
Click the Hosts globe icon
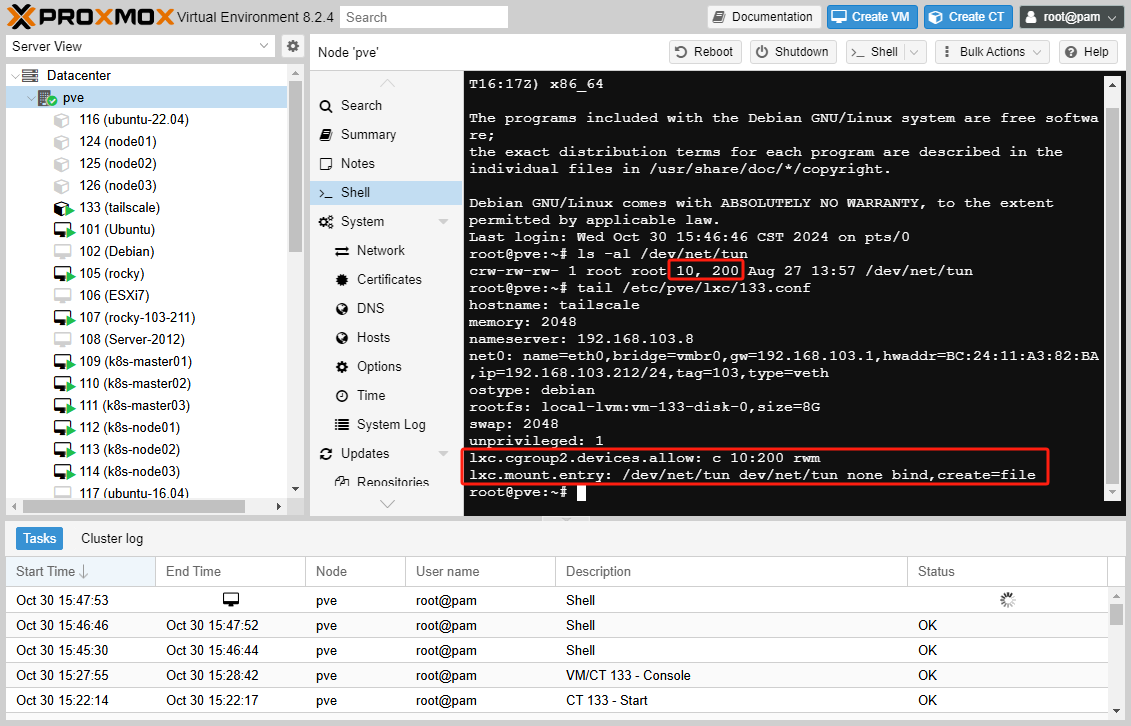[342, 337]
